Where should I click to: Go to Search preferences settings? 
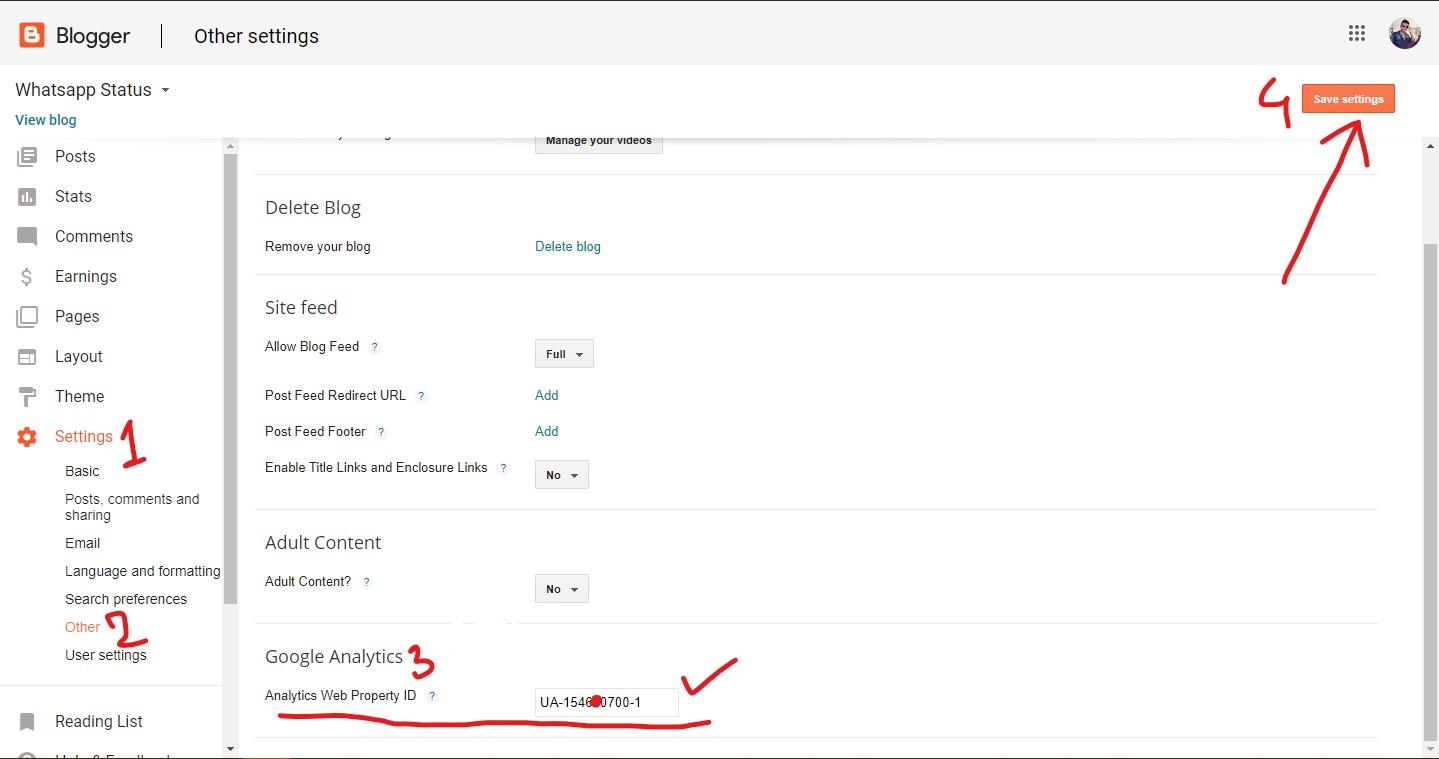point(126,599)
